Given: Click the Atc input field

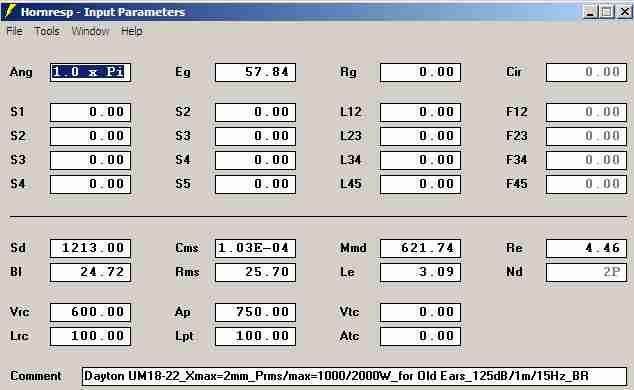Looking at the screenshot, I should [420, 336].
